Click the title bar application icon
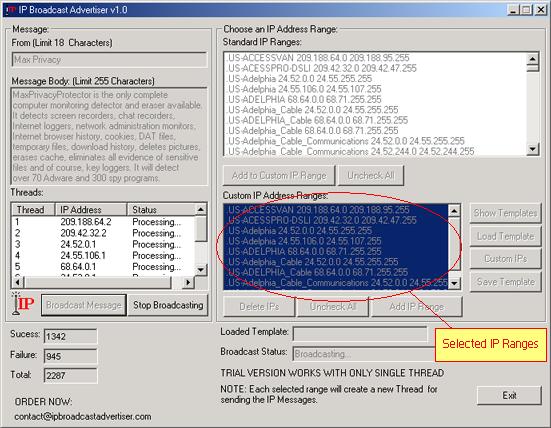This screenshot has height=428, width=551. pos(11,9)
